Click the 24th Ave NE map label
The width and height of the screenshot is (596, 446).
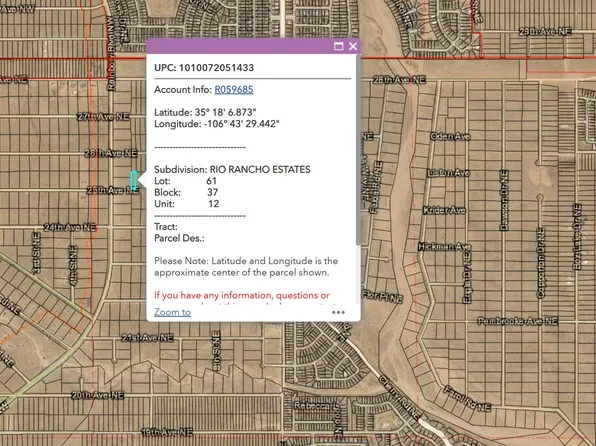70,227
